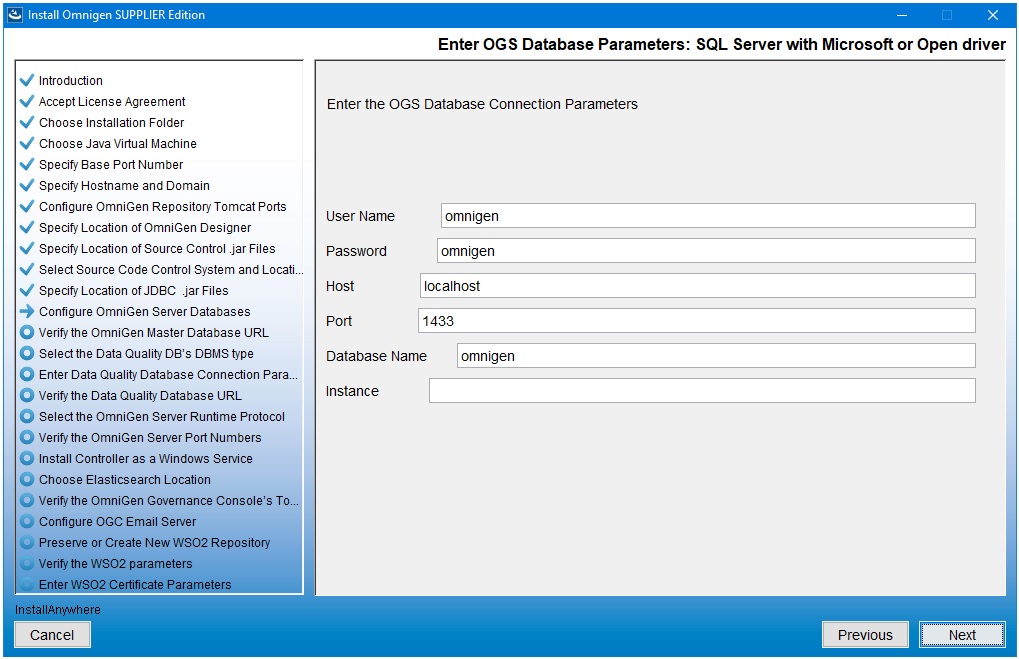Image resolution: width=1019 pixels, height=659 pixels.
Task: Click circle beside Install Controller as Windows Service
Action: coord(27,458)
